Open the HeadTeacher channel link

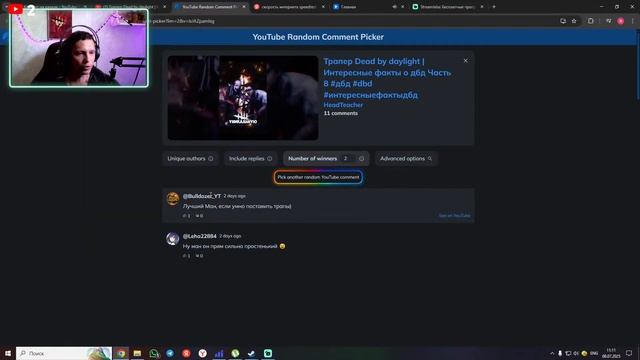pyautogui.click(x=343, y=105)
